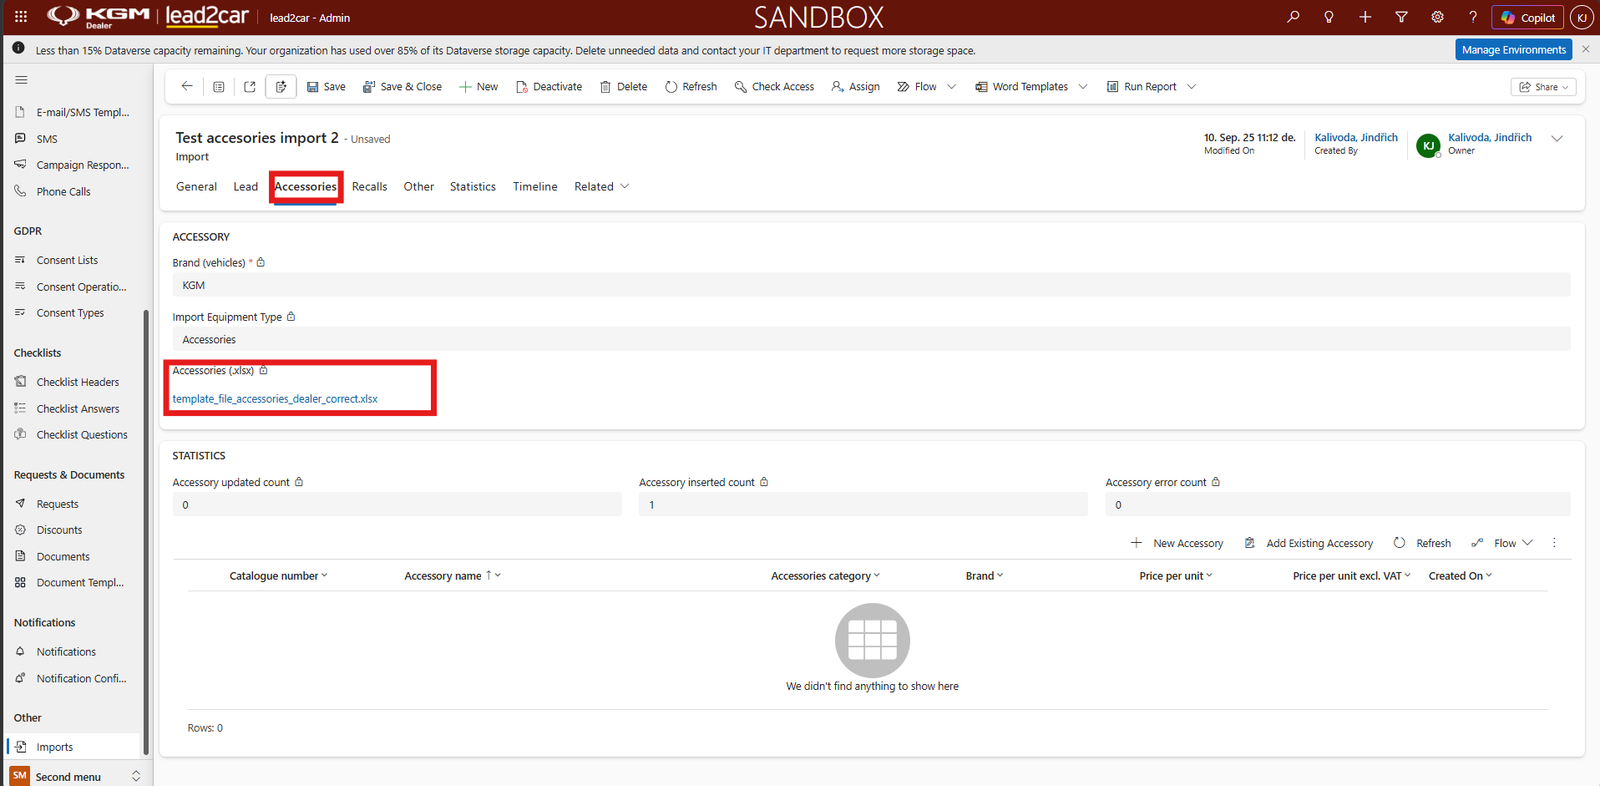Open the settings gear icon
Screen dimensions: 1600x786
tap(1437, 17)
